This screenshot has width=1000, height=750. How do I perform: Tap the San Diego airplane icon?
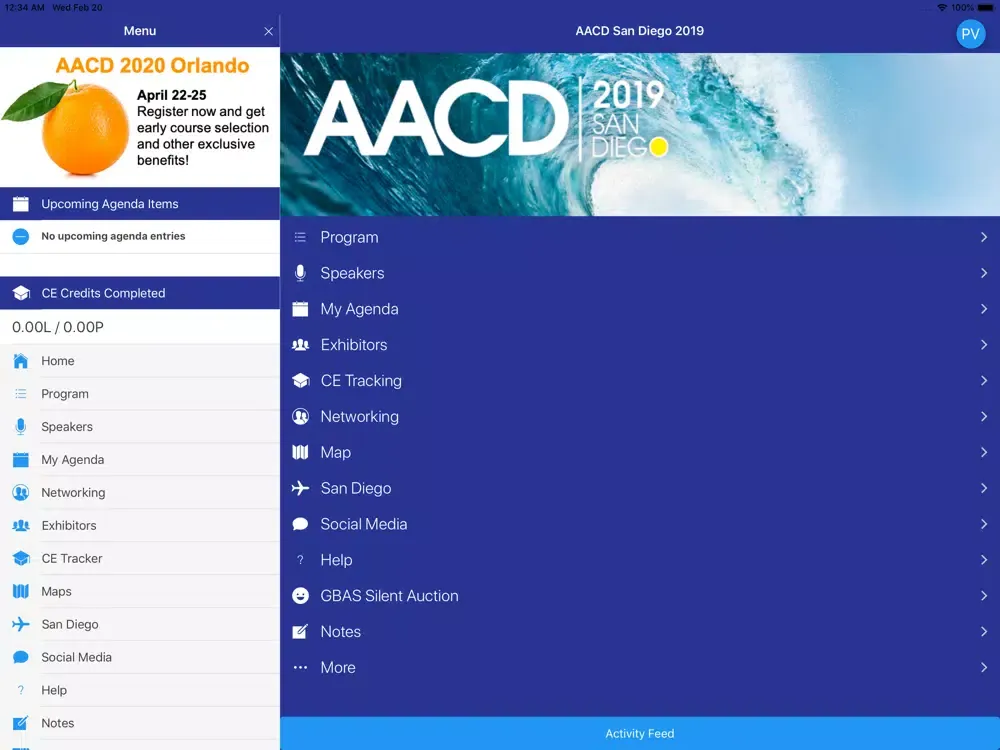click(x=298, y=488)
